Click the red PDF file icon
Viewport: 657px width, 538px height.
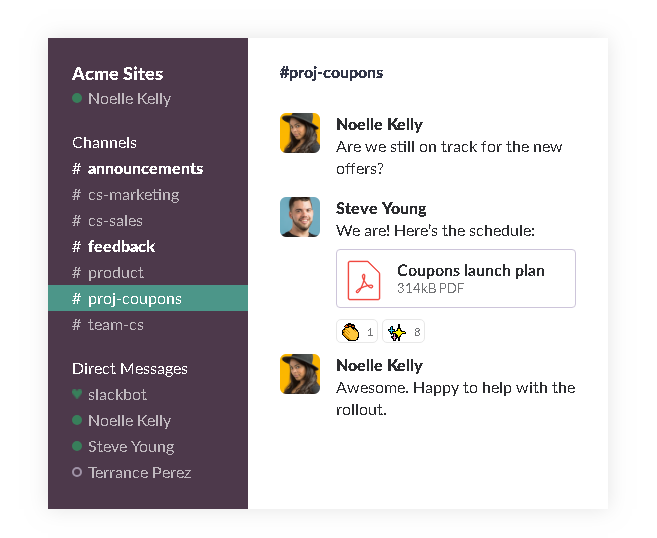pyautogui.click(x=364, y=279)
